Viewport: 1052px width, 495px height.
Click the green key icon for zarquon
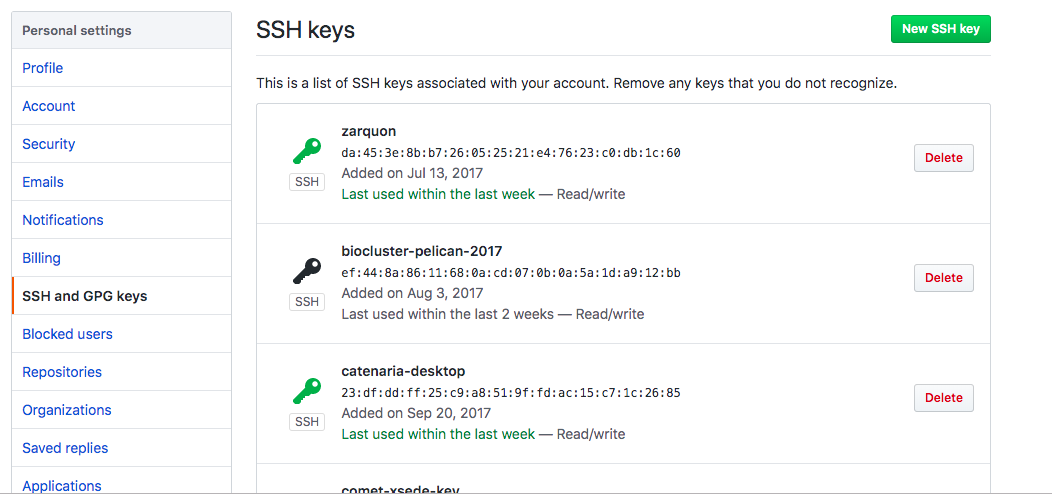pyautogui.click(x=306, y=151)
